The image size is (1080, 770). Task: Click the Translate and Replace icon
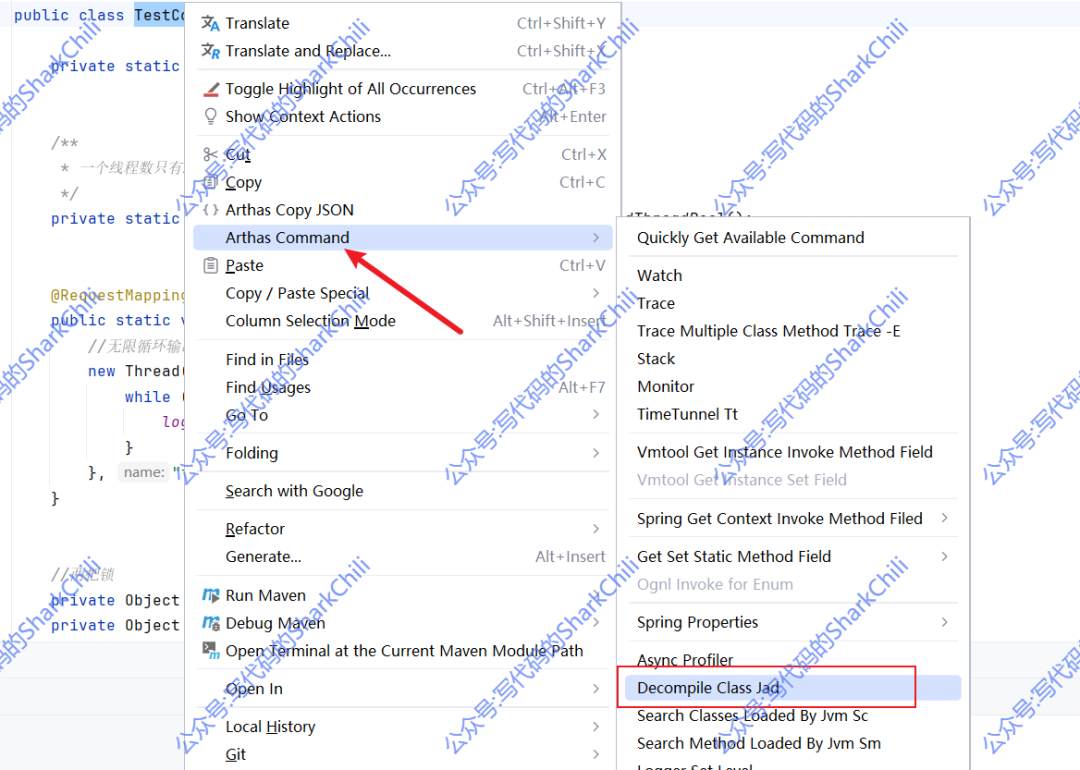210,51
